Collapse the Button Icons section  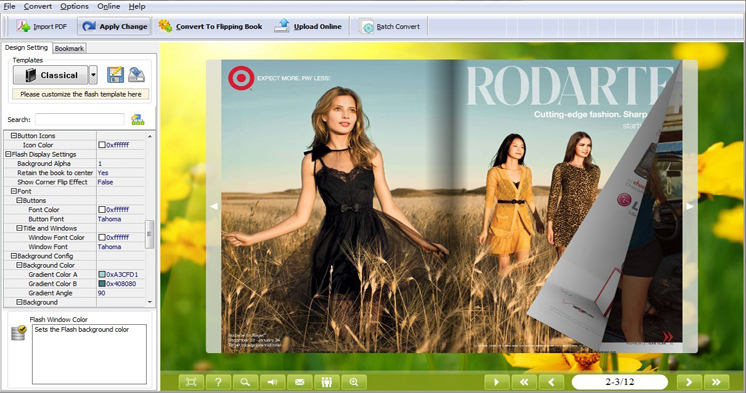point(14,136)
